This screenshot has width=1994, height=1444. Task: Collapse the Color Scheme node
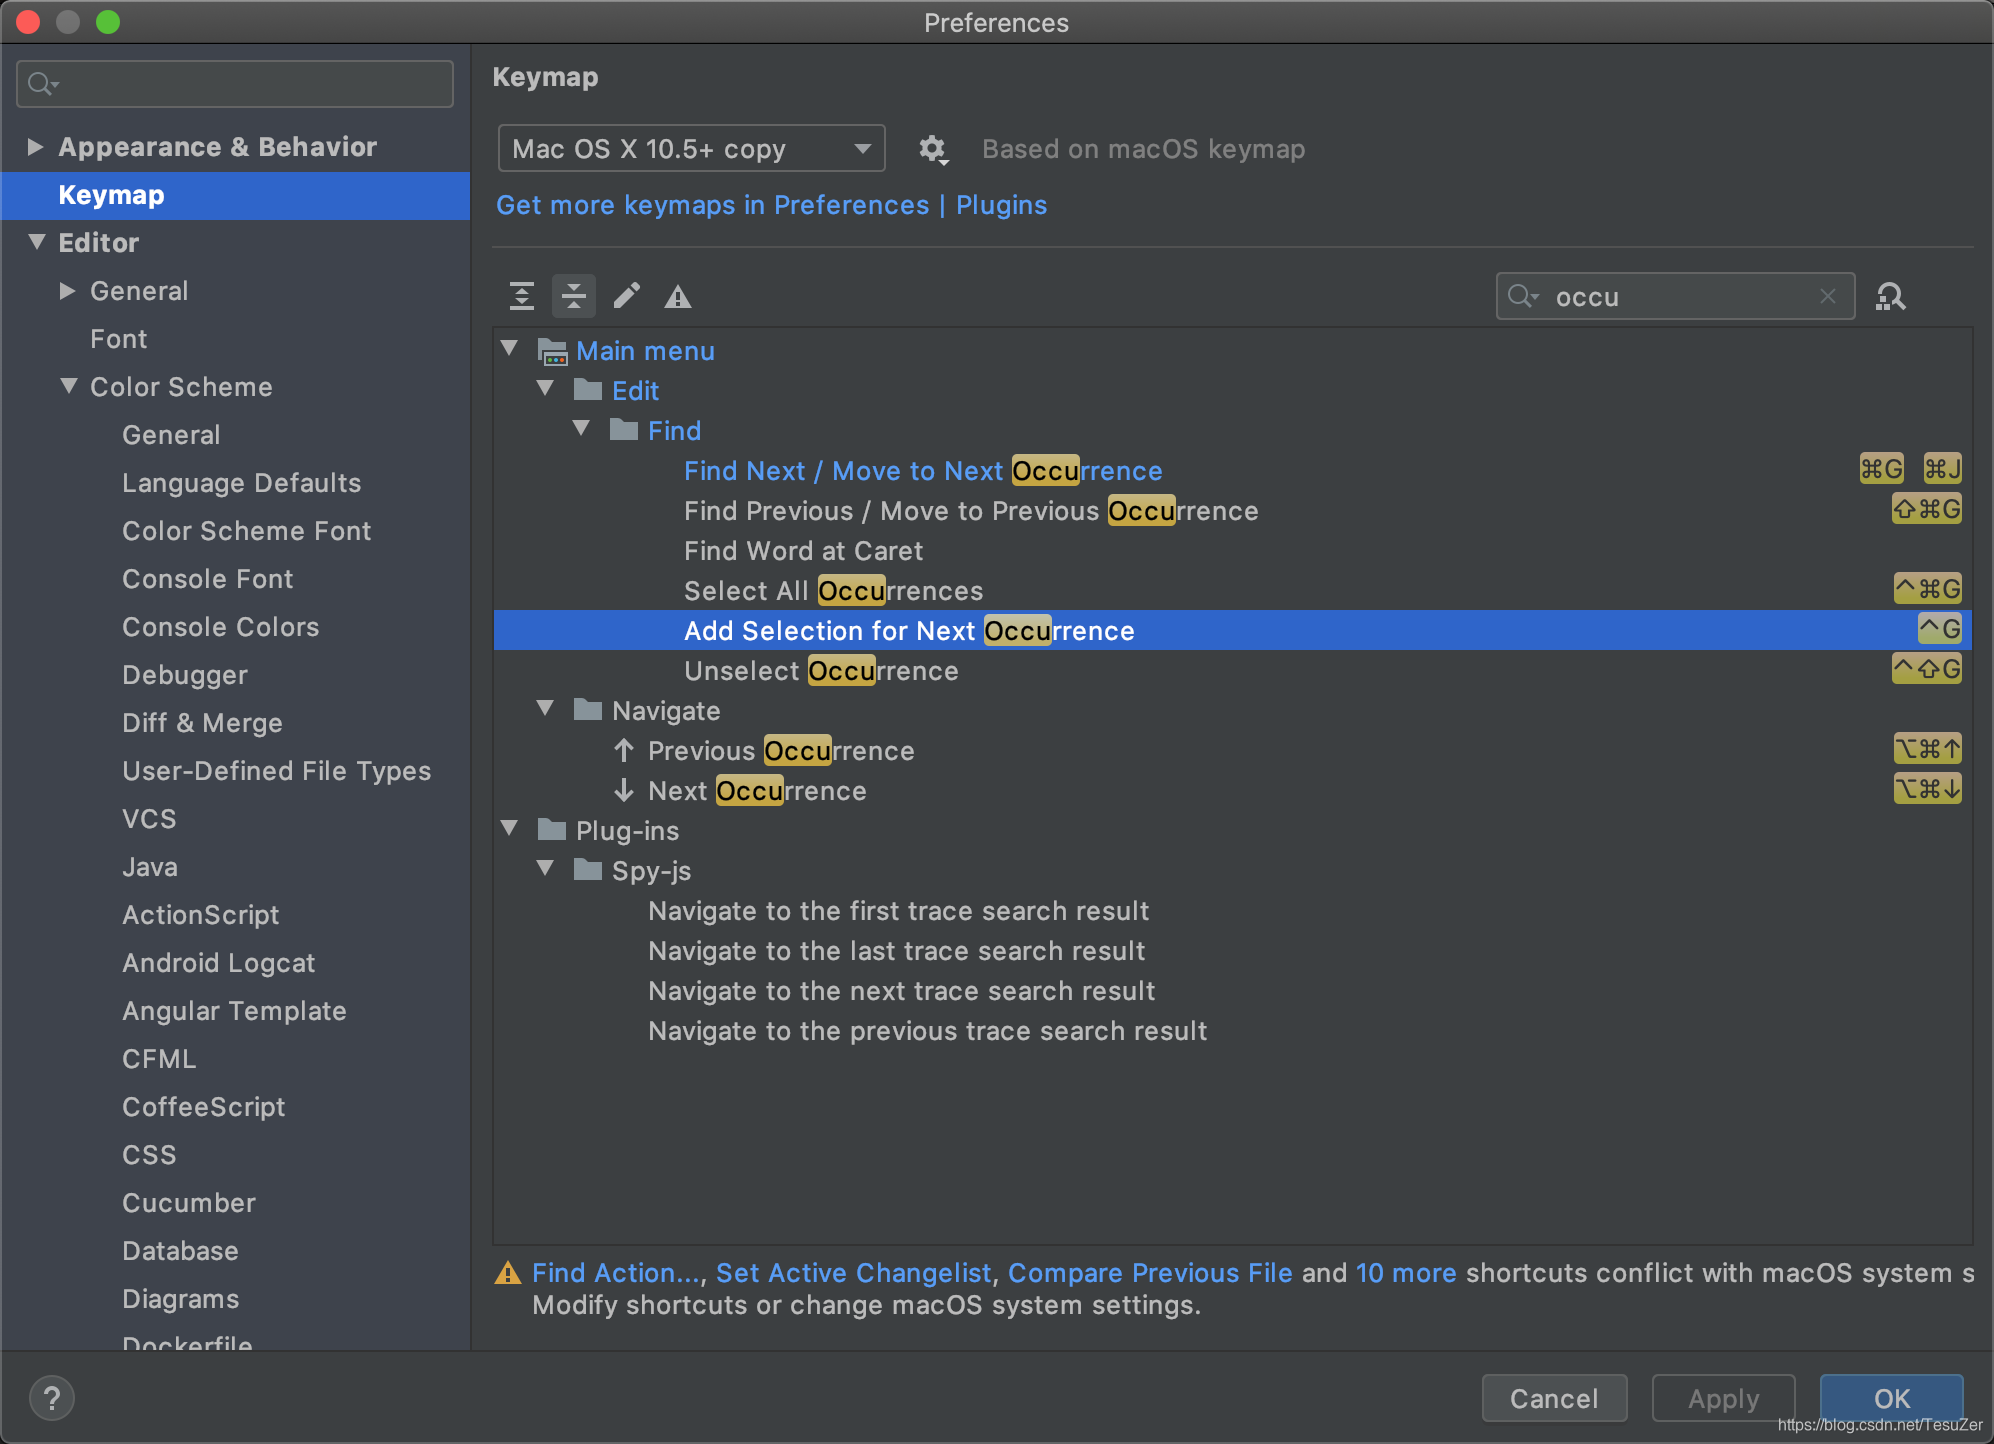click(x=69, y=386)
